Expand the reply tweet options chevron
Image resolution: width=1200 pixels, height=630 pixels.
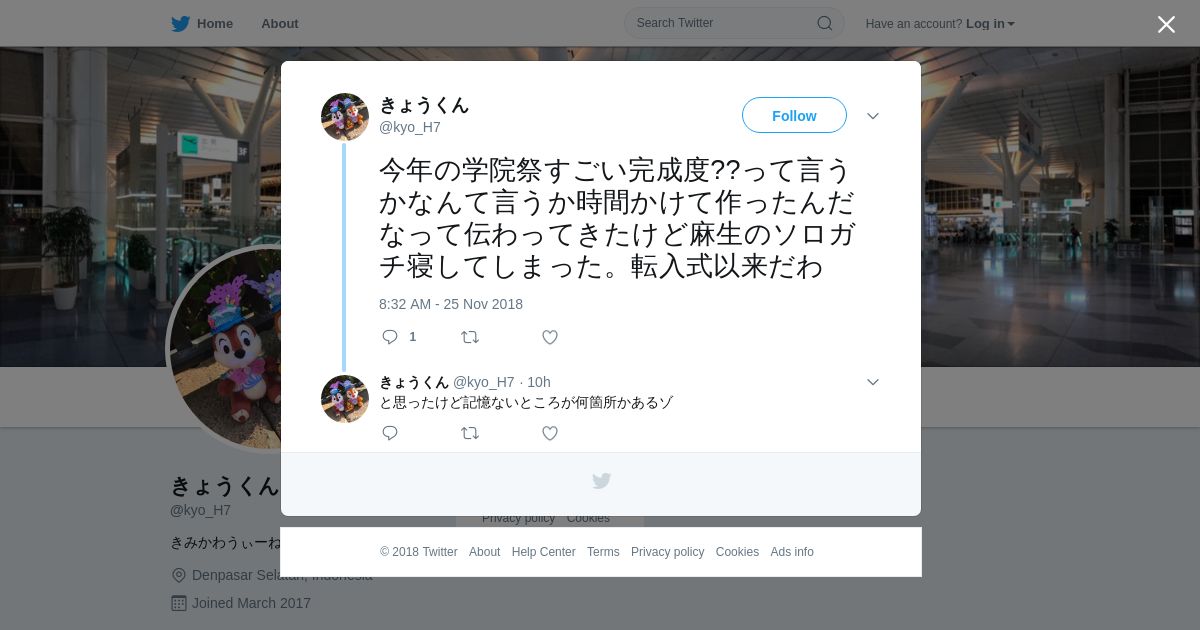(873, 382)
